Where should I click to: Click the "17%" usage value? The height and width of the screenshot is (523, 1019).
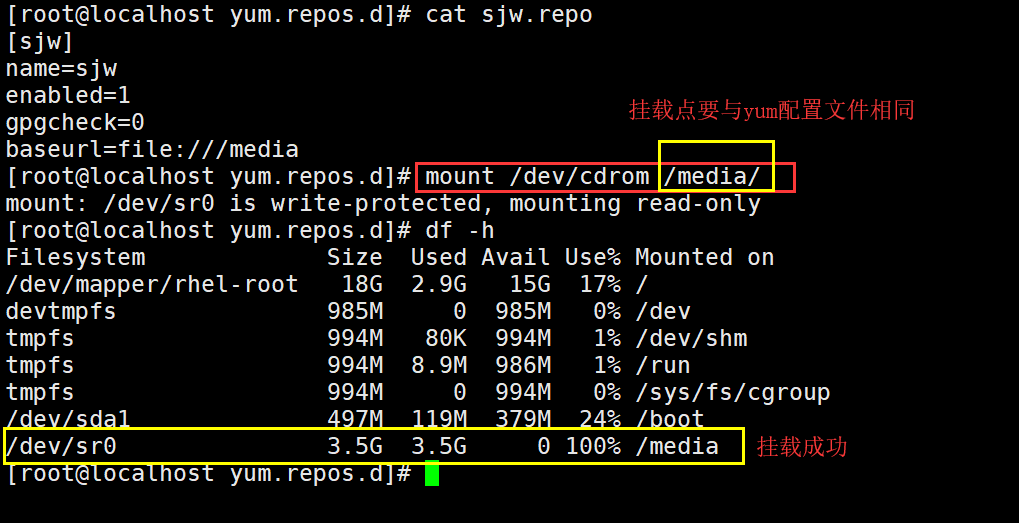tap(600, 285)
